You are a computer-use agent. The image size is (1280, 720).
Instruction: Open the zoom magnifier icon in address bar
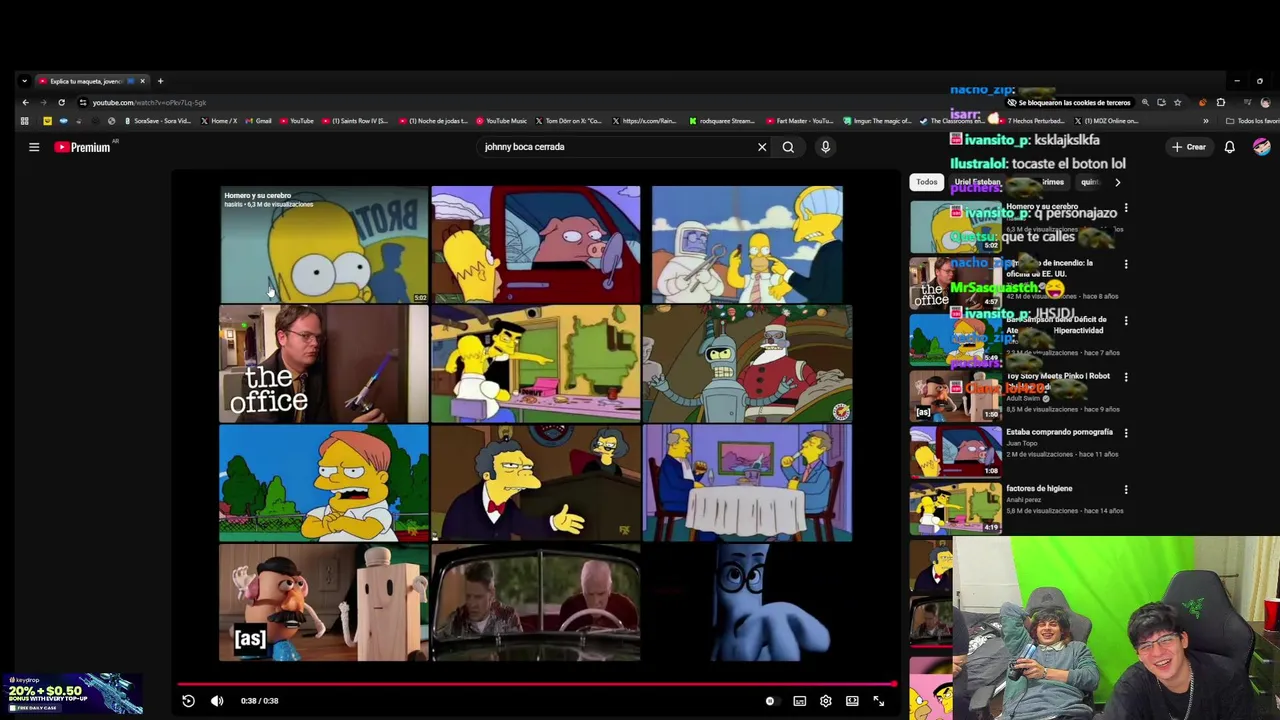(1145, 102)
